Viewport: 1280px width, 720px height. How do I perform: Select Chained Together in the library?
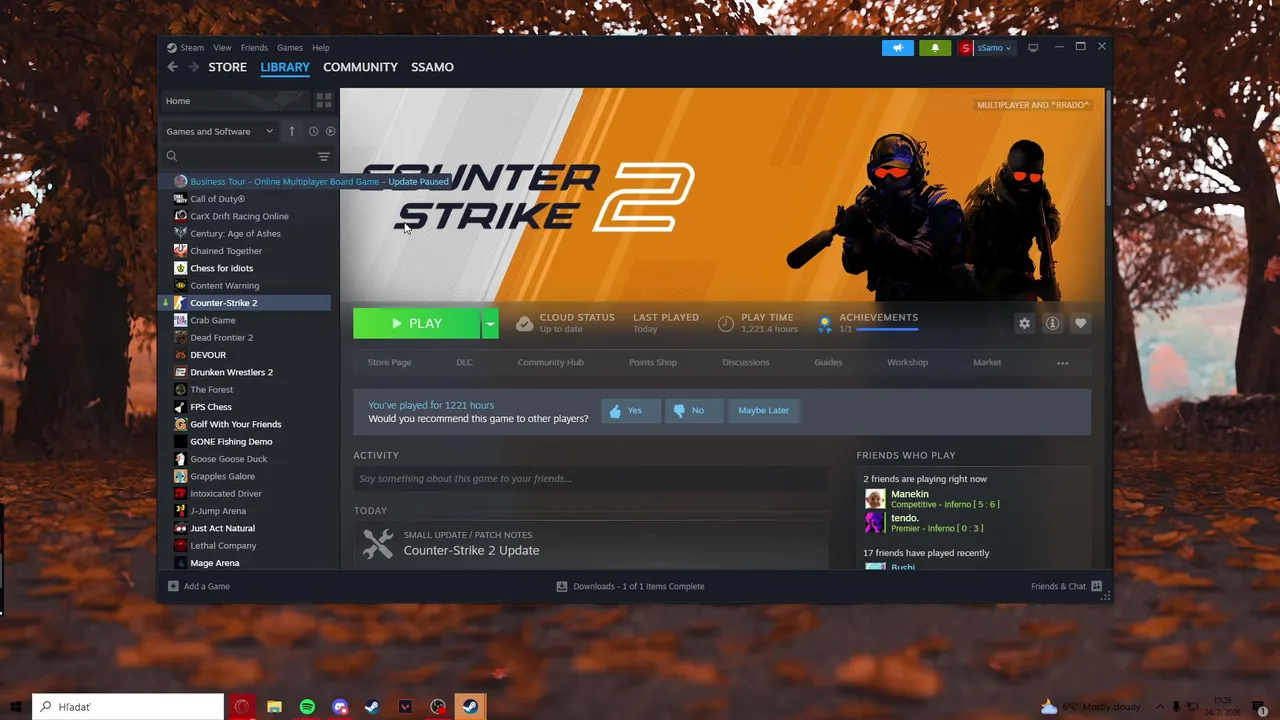click(226, 251)
